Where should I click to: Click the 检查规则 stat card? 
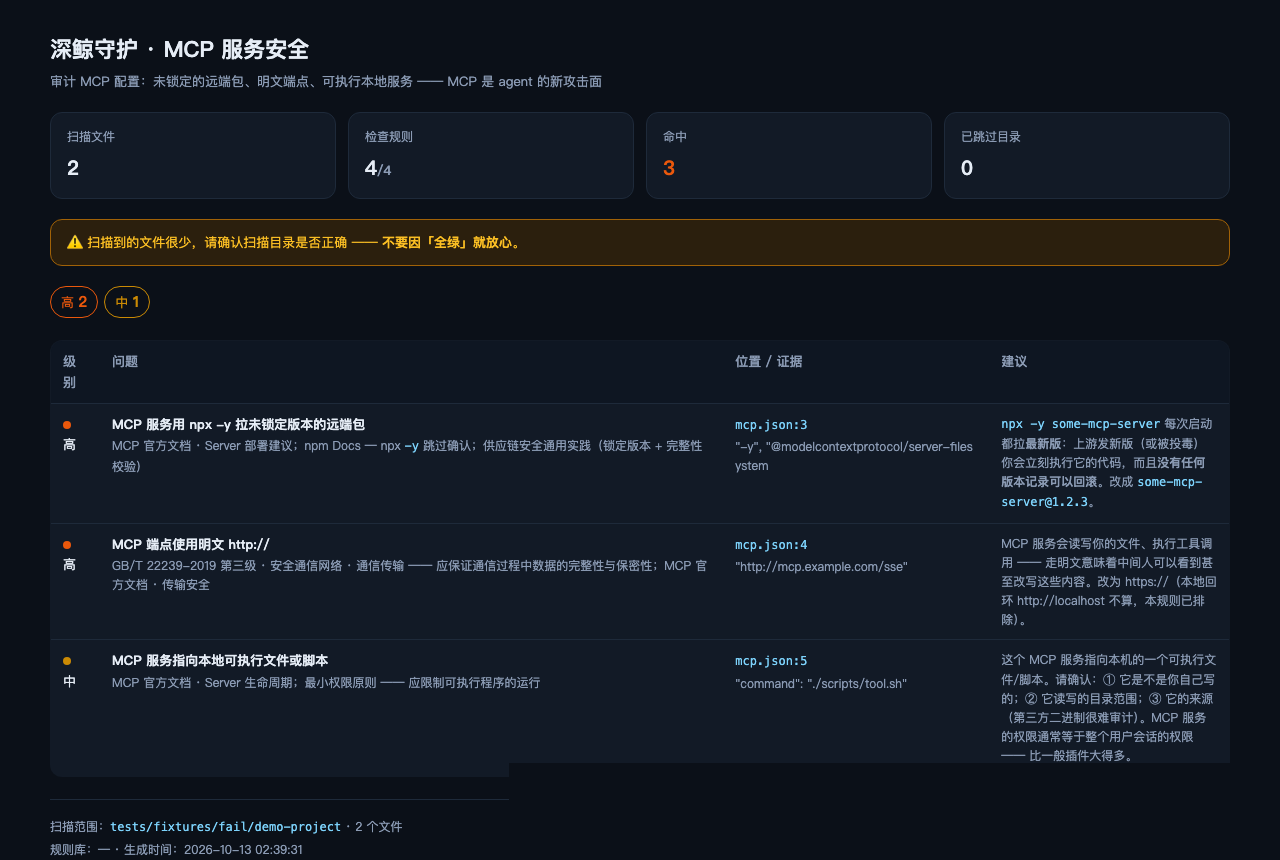[491, 155]
